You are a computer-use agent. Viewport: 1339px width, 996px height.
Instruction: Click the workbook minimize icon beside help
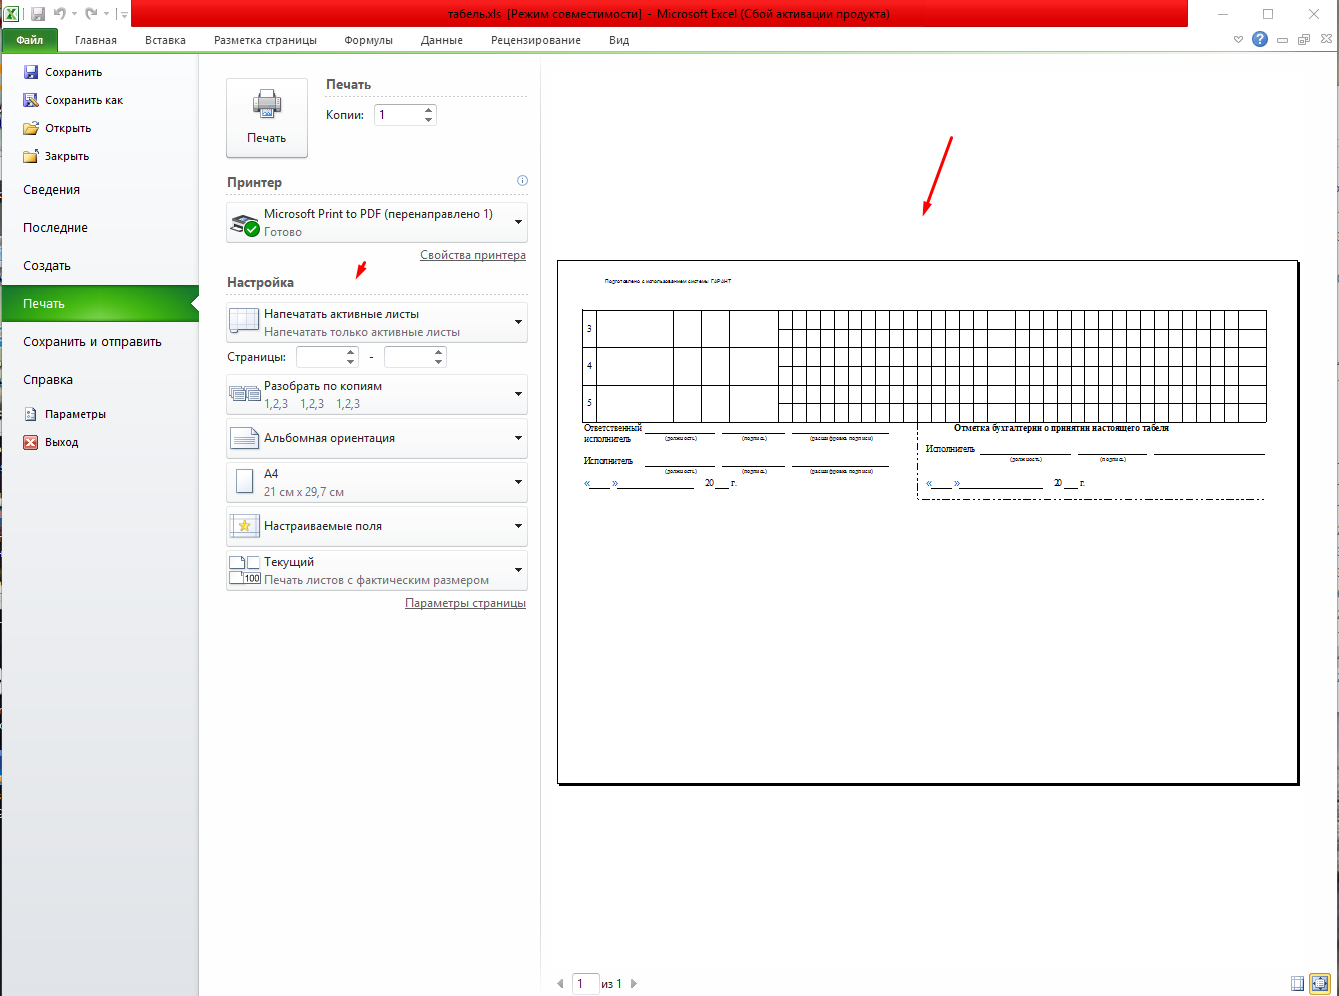coord(1282,40)
